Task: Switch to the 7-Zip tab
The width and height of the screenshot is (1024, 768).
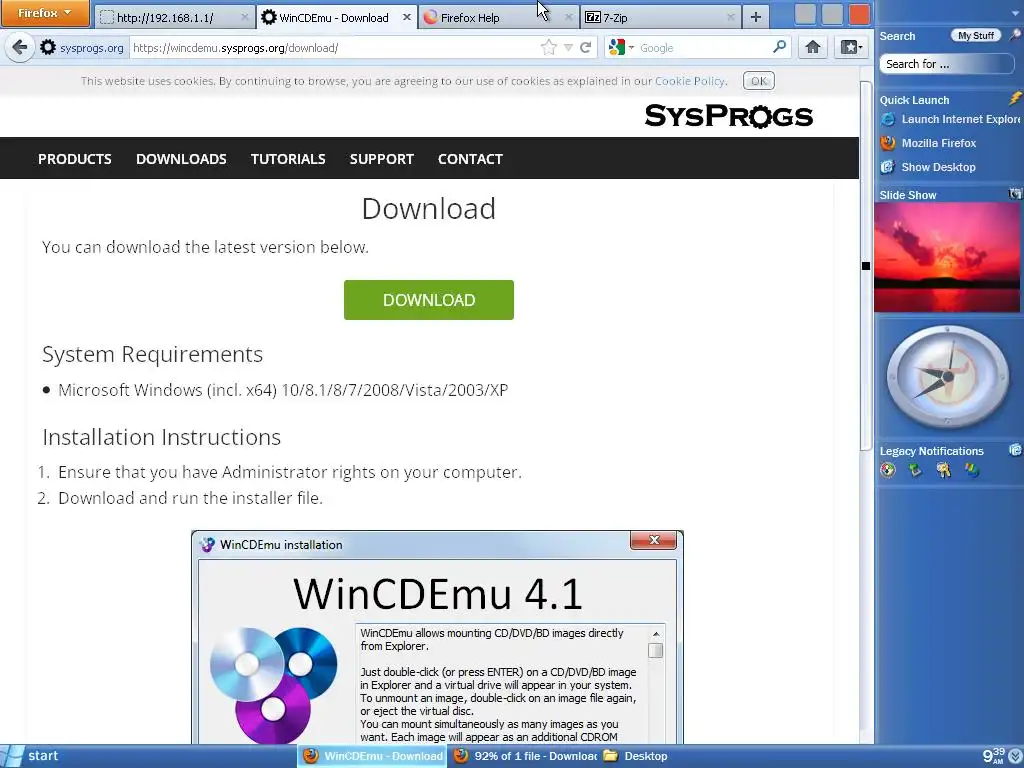Action: point(660,18)
